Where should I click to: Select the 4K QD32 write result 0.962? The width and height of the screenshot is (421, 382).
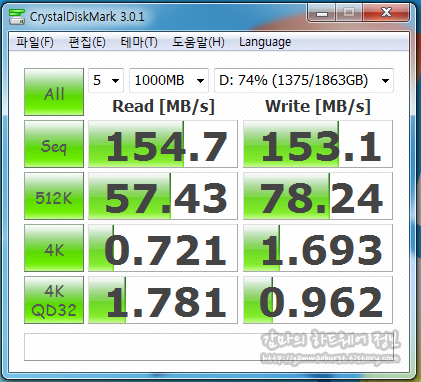point(318,300)
